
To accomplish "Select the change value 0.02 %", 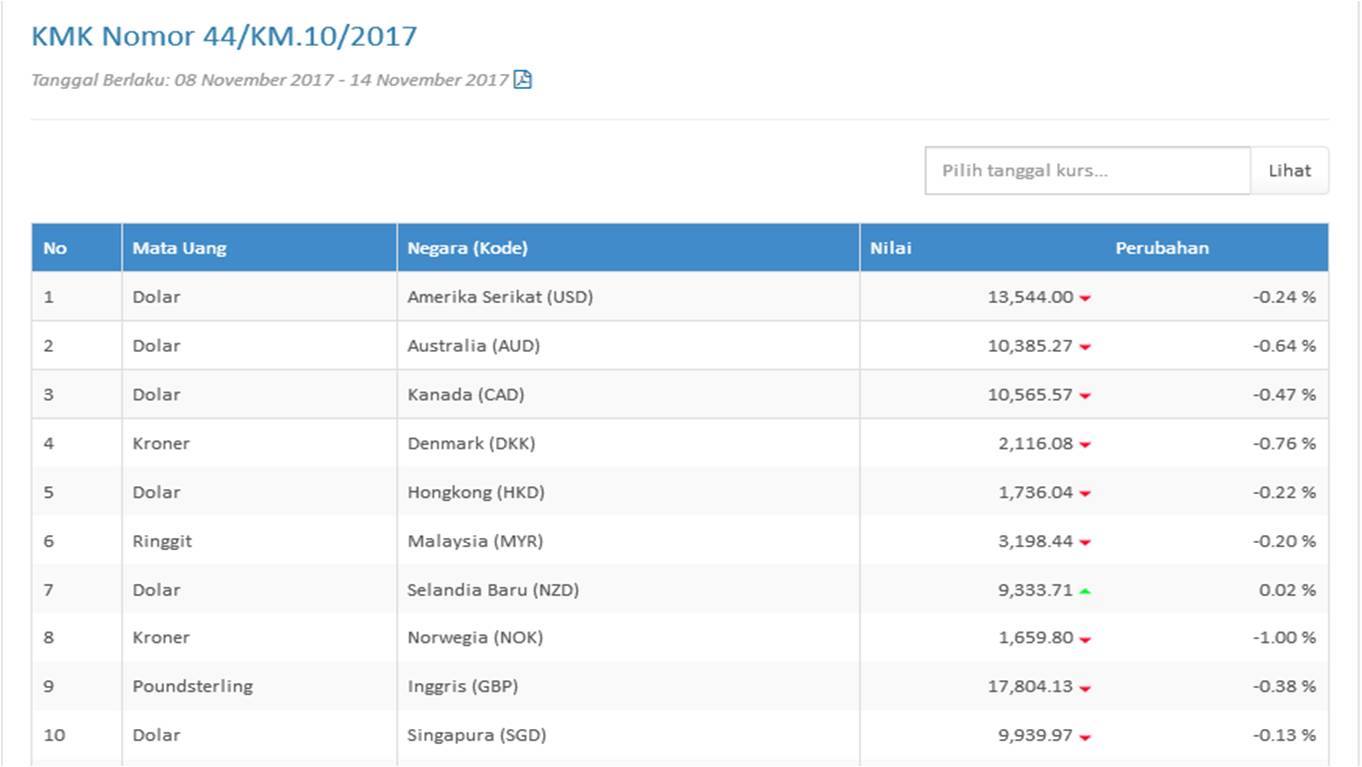I will coord(1287,590).
